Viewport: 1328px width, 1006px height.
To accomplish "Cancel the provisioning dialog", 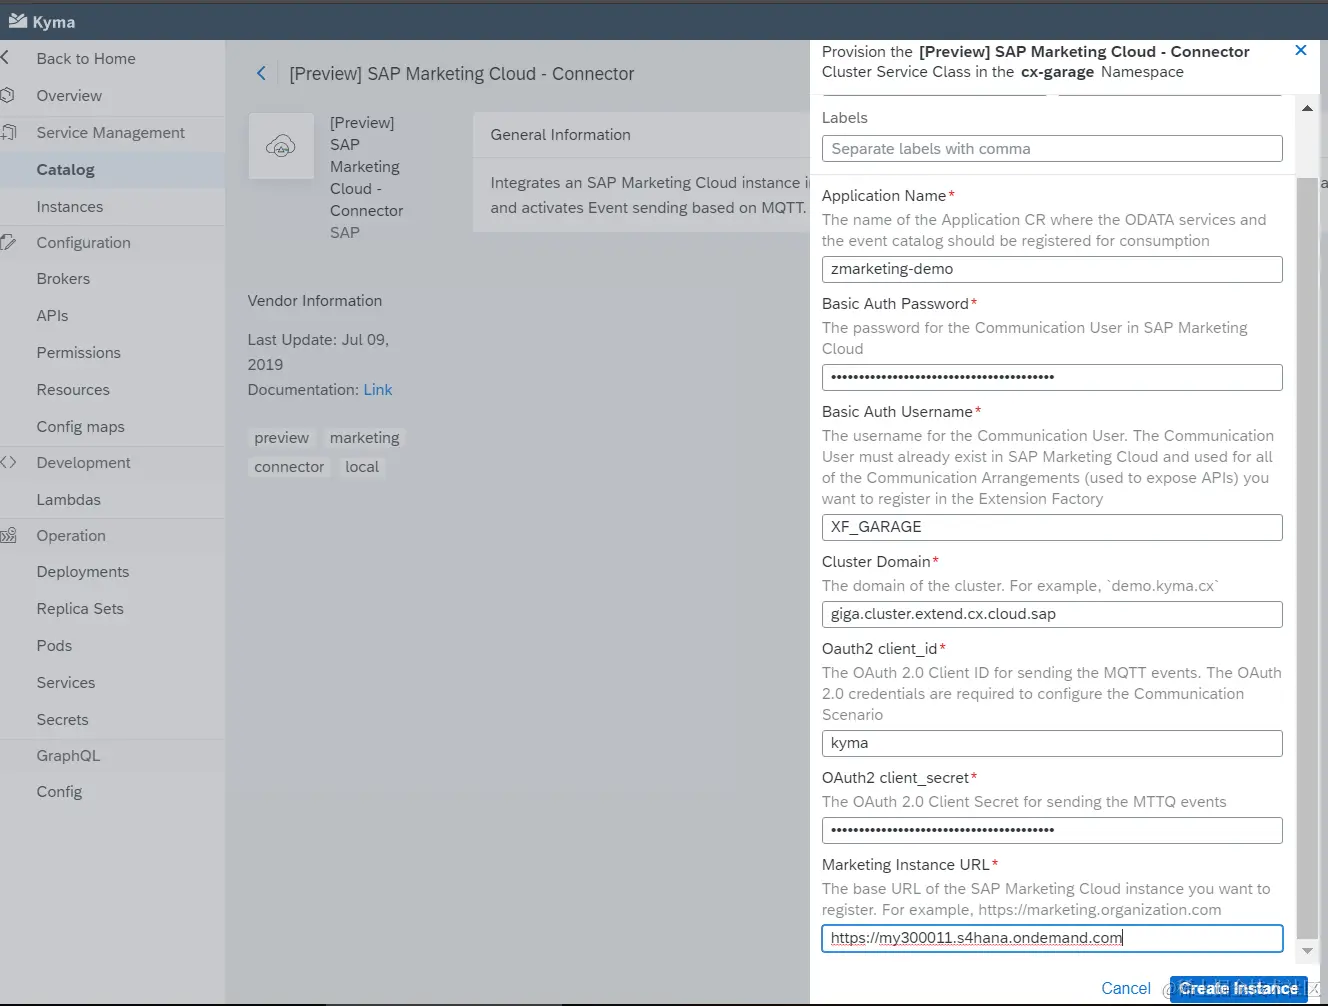I will click(x=1126, y=988).
